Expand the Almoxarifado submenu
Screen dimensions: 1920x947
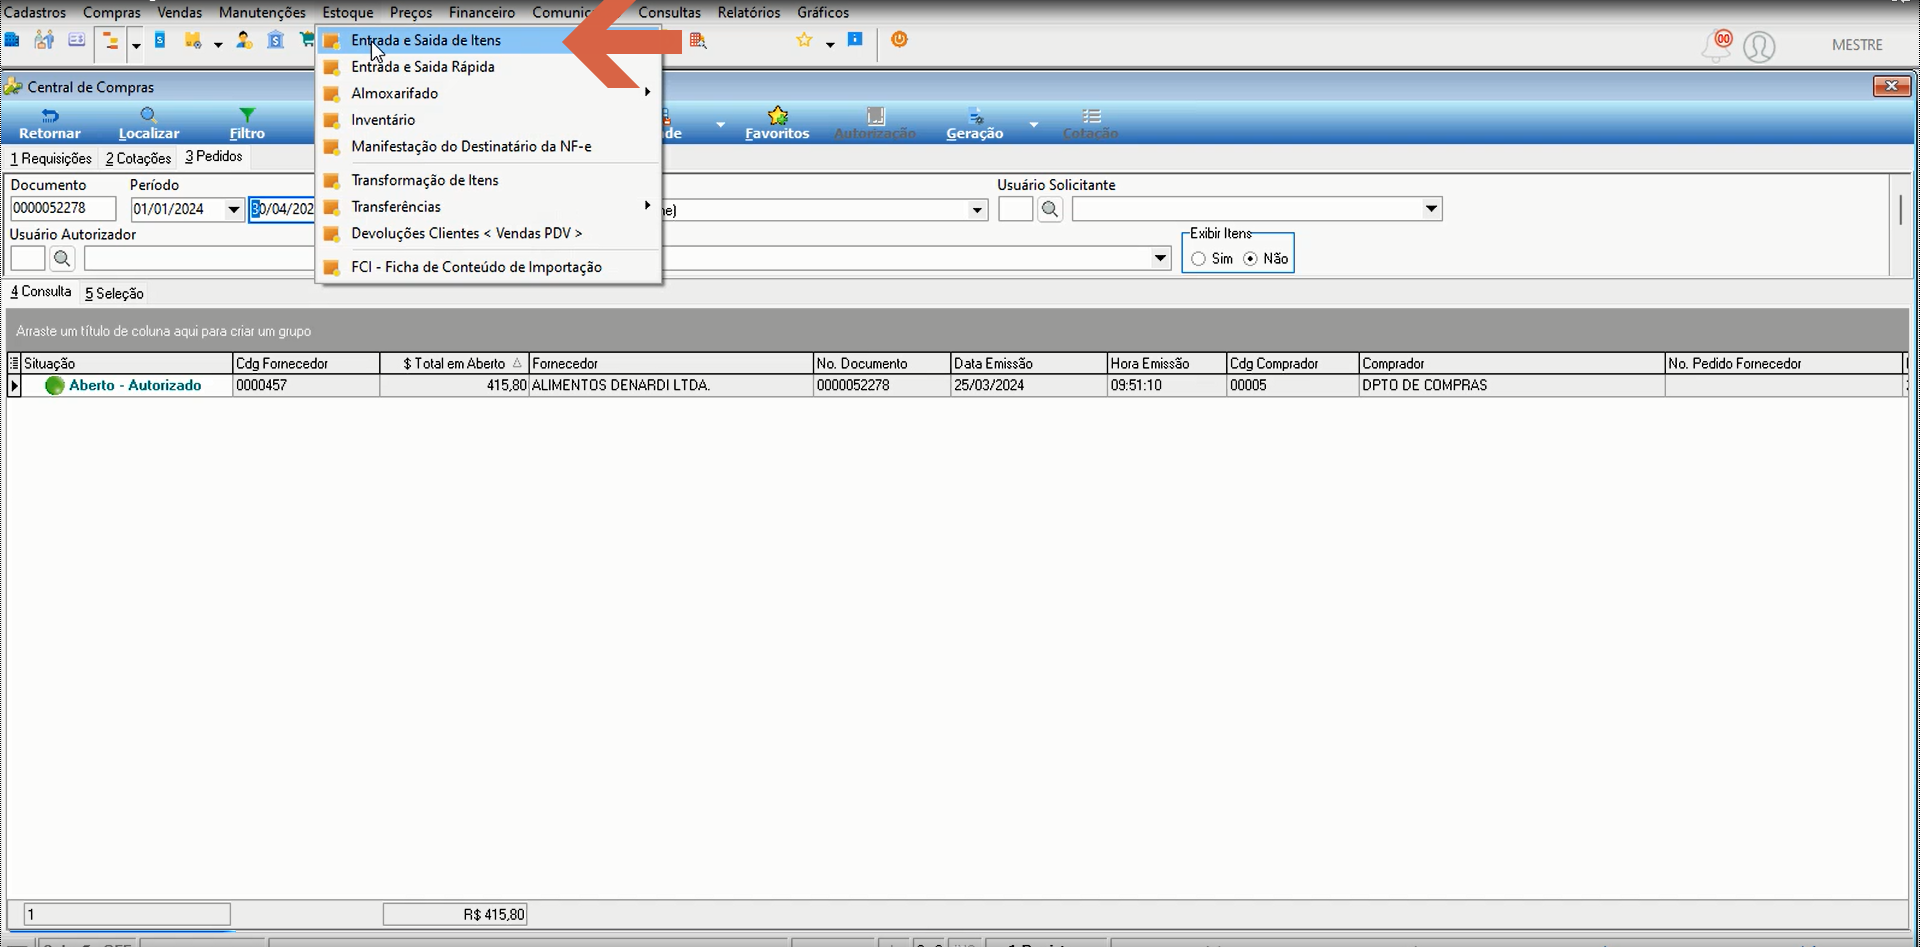pyautogui.click(x=489, y=93)
